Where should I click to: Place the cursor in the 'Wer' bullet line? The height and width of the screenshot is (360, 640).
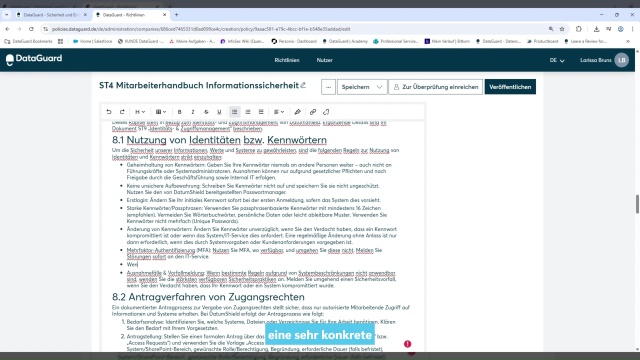132,264
